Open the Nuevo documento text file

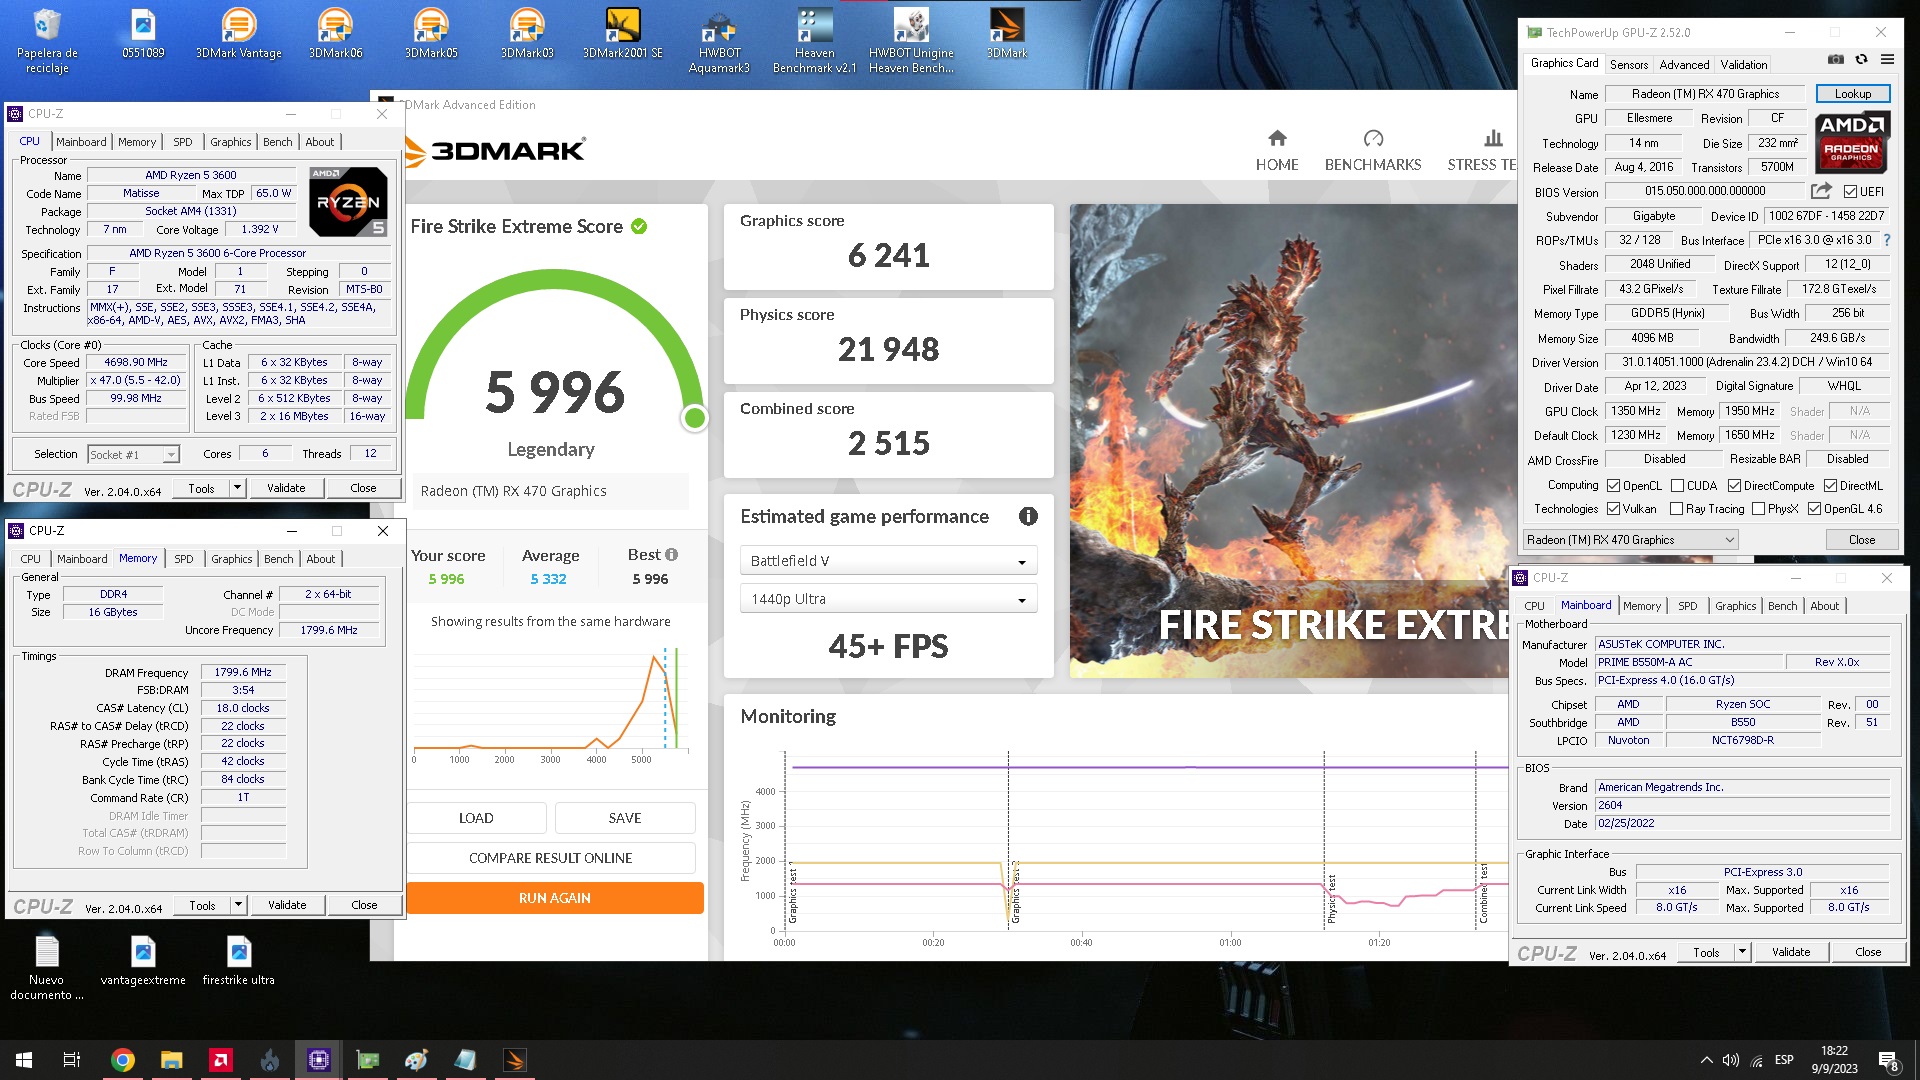(47, 967)
